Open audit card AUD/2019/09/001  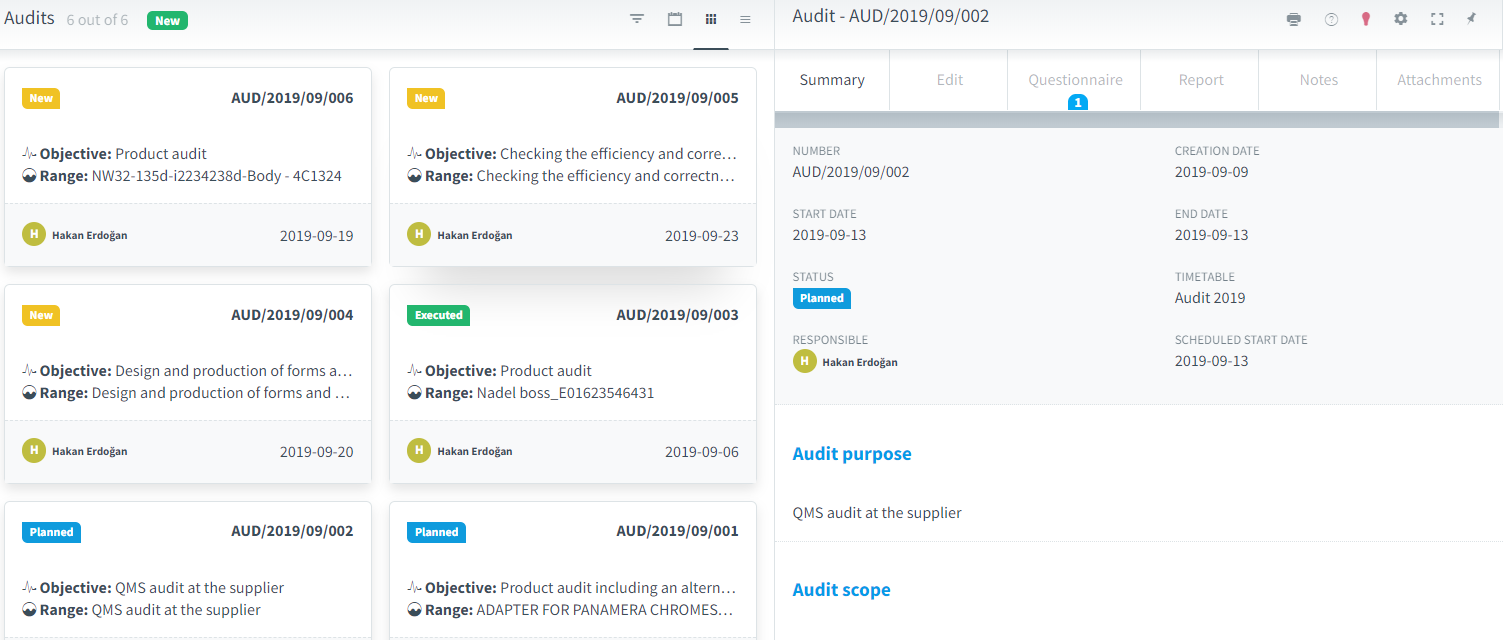(573, 571)
